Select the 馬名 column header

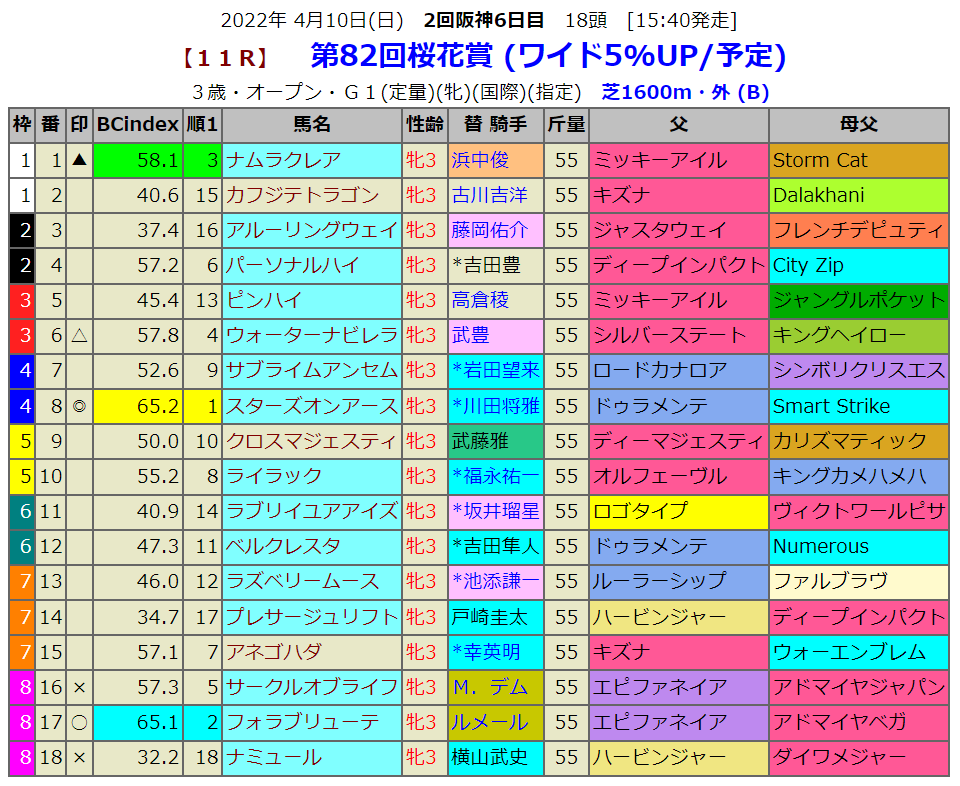coord(312,125)
